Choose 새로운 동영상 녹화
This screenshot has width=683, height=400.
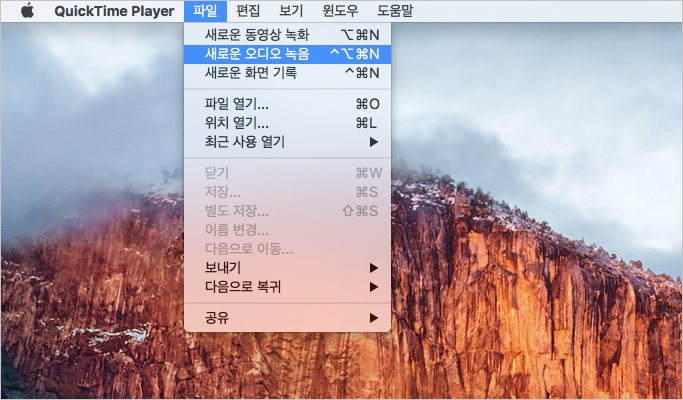coord(287,35)
